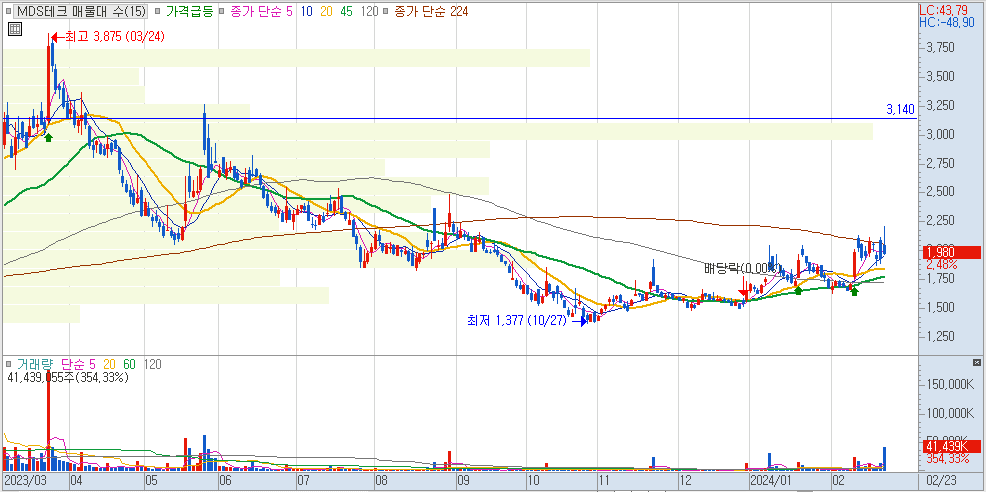Toggle the square before MDS테크 매물대 legend
This screenshot has width=986, height=492.
pyautogui.click(x=9, y=11)
